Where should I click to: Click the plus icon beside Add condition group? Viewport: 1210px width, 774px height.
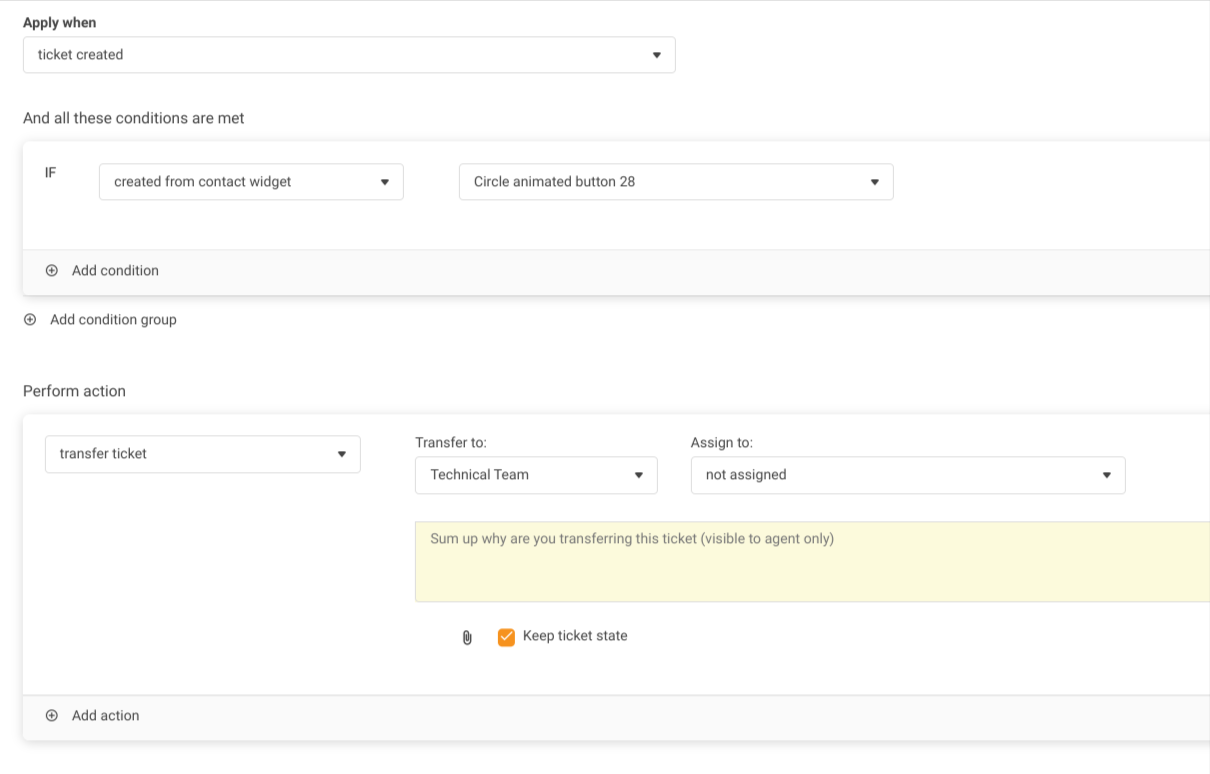tap(30, 320)
